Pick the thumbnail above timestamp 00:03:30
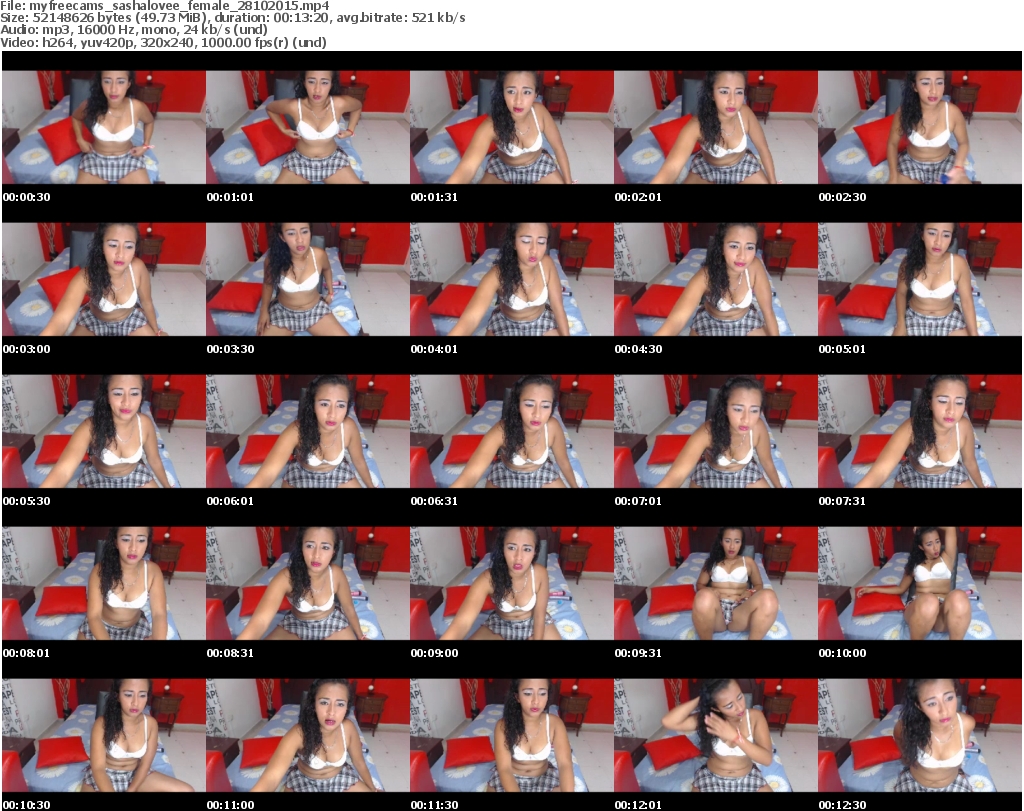This screenshot has height=811, width=1024. (x=308, y=279)
